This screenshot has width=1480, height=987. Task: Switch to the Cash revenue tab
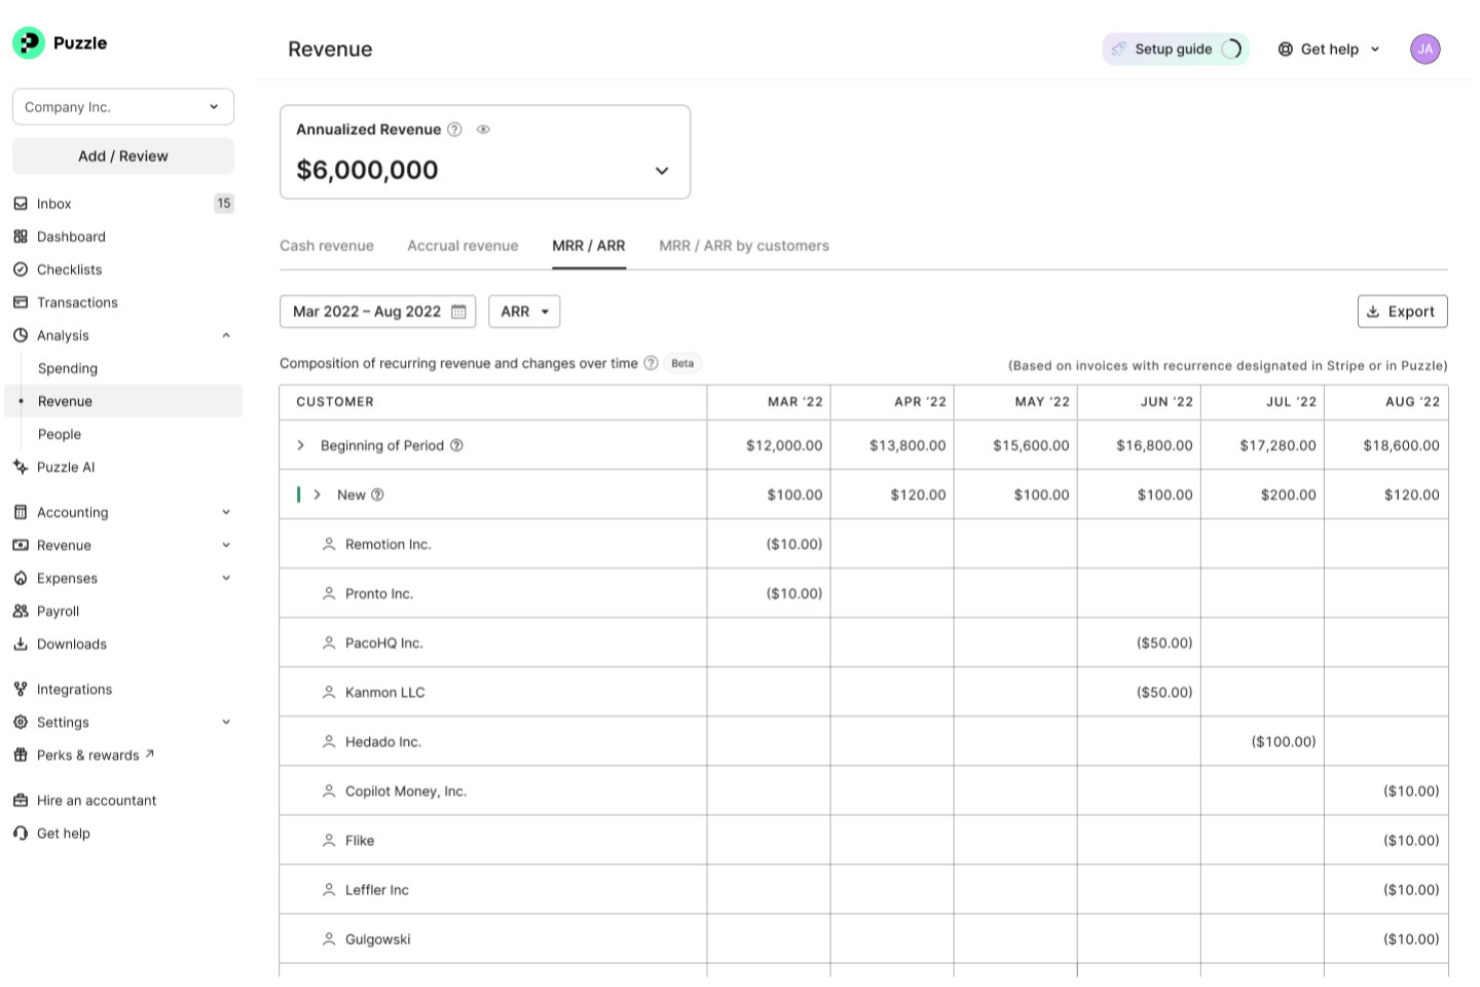point(326,245)
